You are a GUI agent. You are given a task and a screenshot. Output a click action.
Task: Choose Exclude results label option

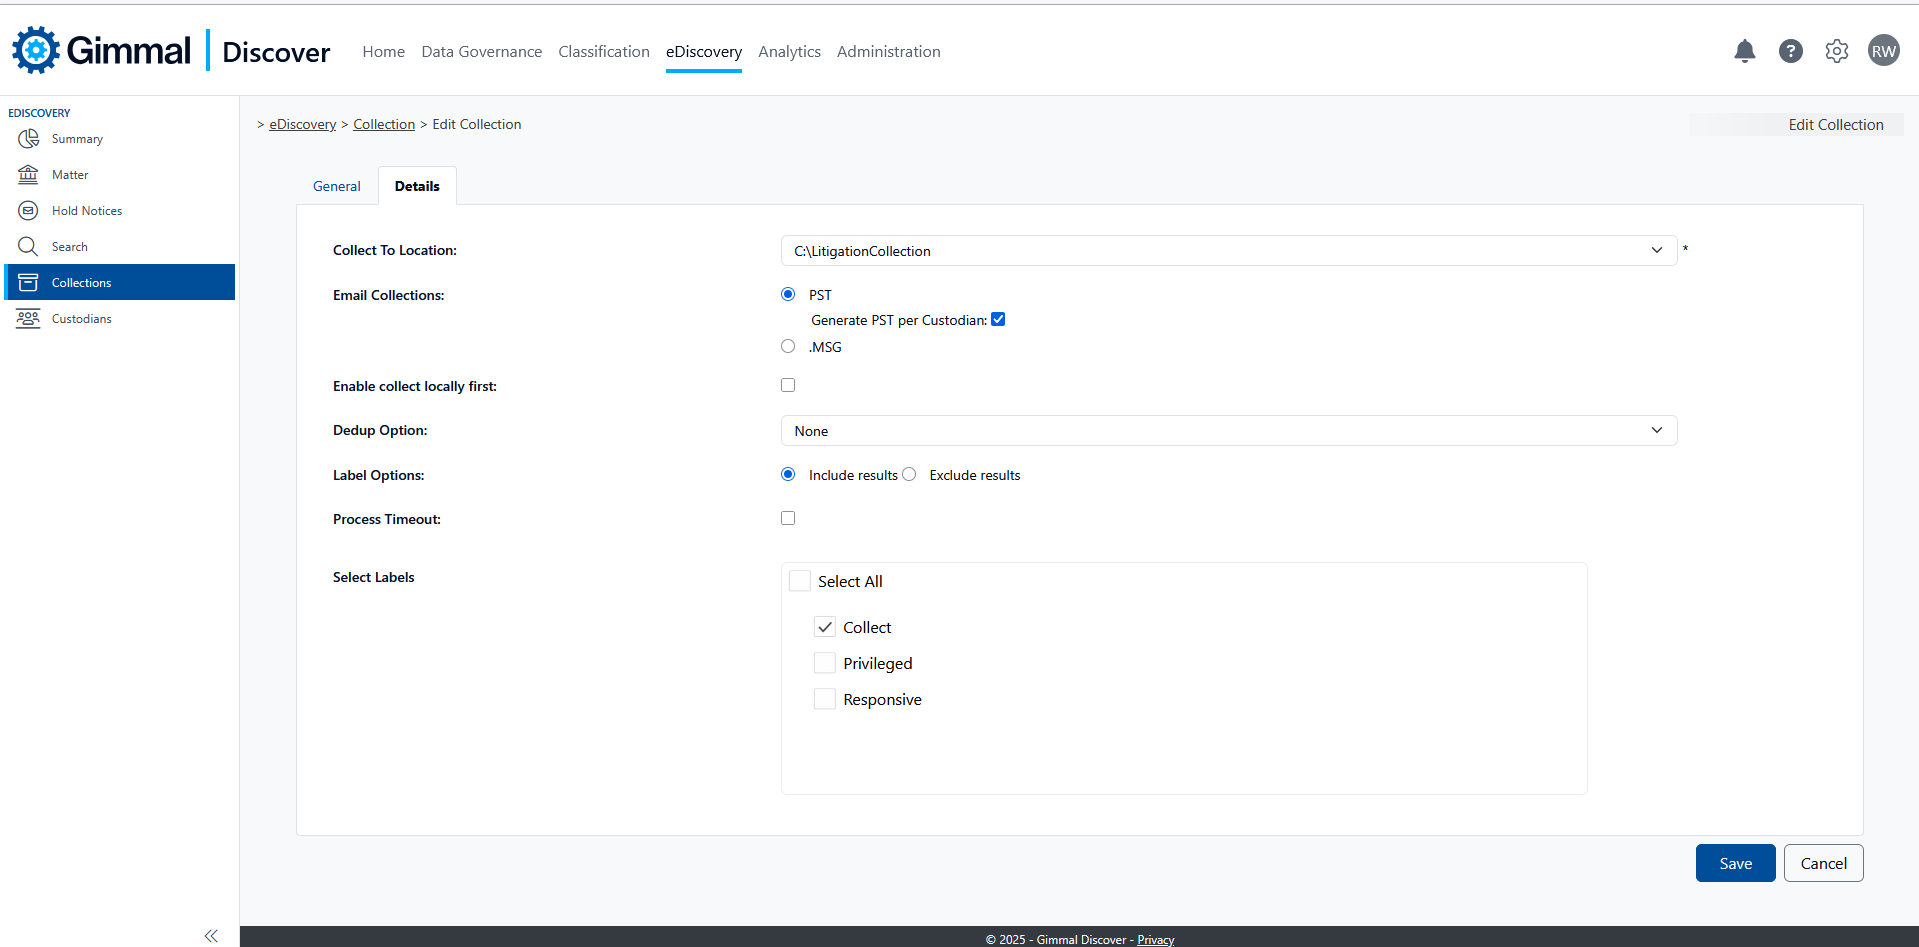tap(909, 475)
